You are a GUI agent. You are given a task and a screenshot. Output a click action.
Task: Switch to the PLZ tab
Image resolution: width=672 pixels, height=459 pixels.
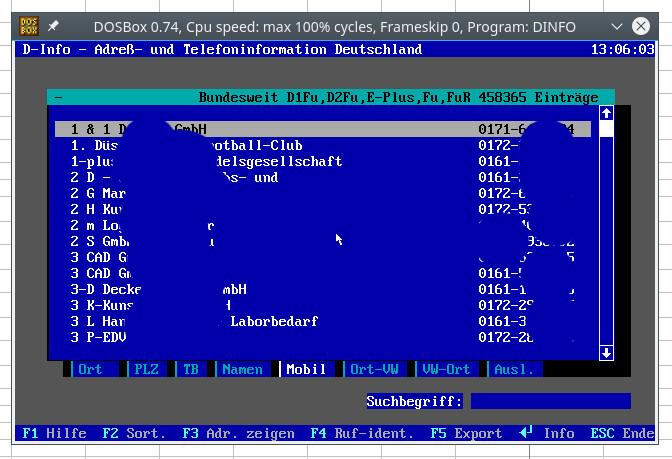[147, 369]
